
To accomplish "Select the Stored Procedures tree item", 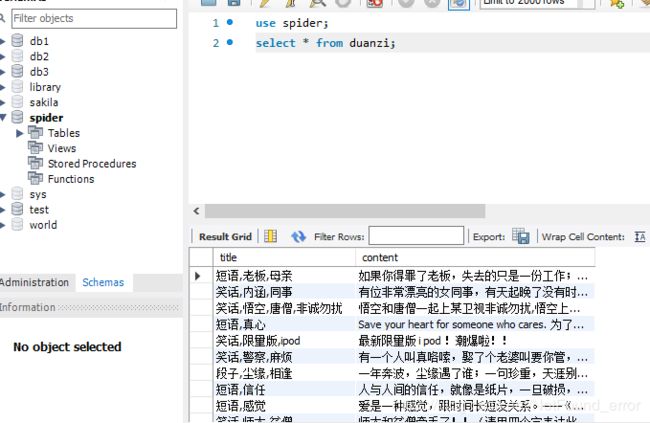I will pos(92,164).
